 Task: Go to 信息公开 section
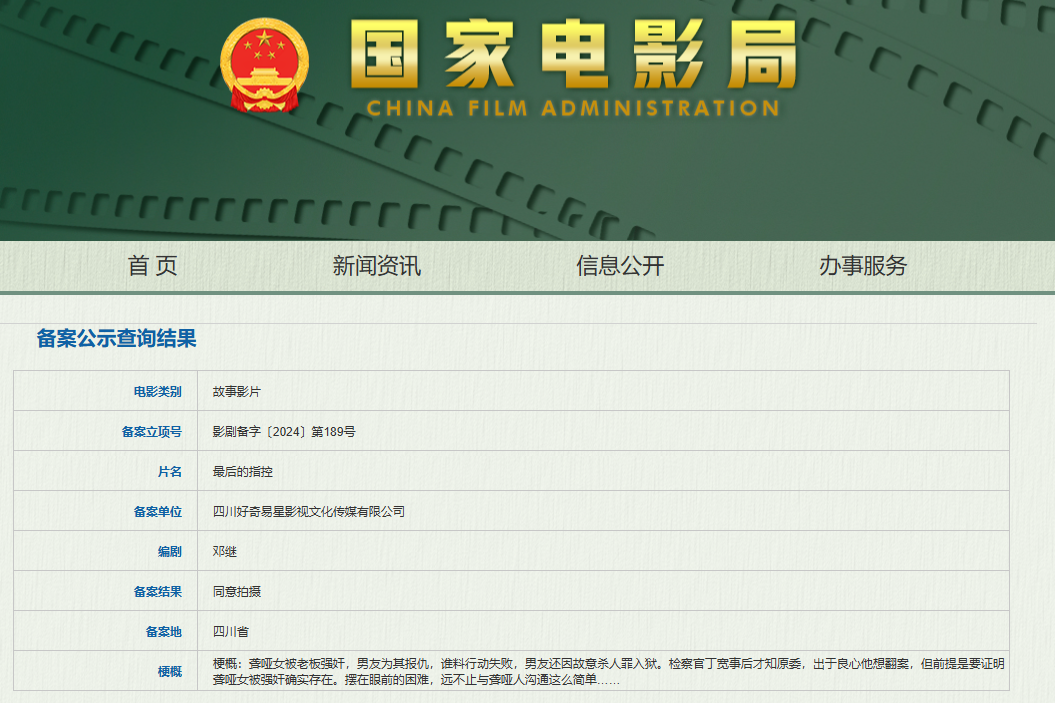tap(620, 266)
